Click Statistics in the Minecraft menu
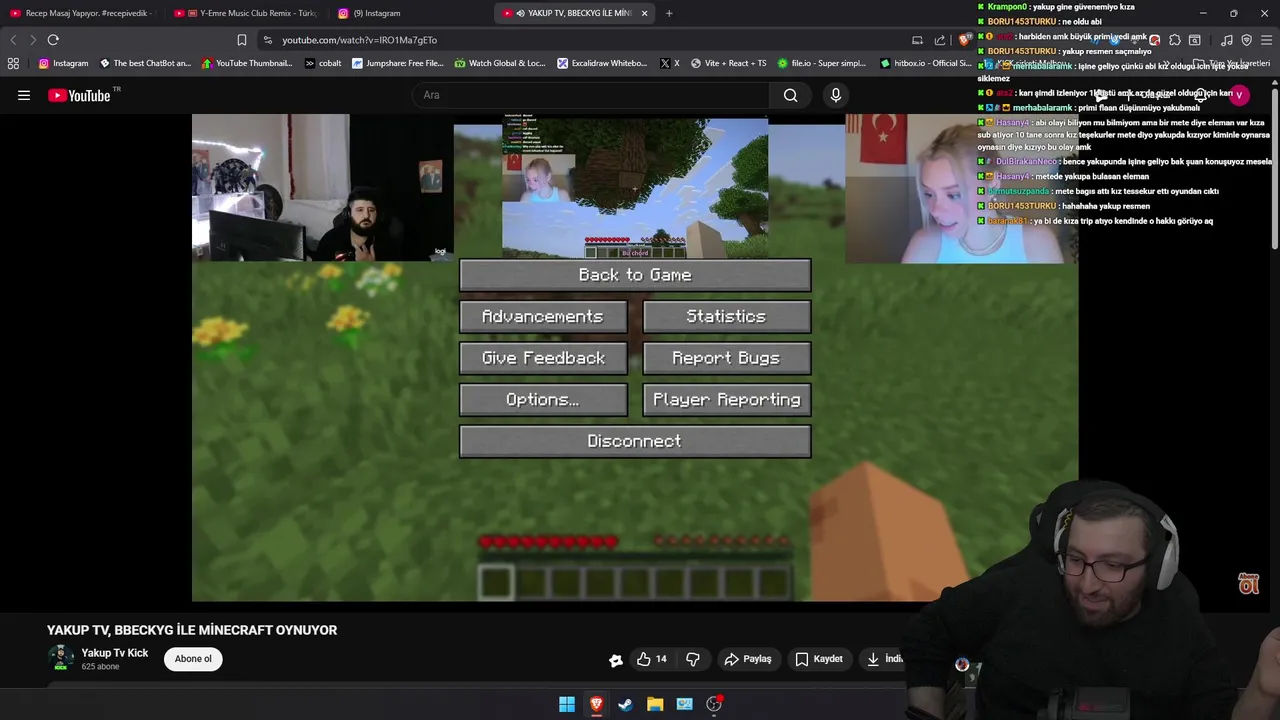The height and width of the screenshot is (720, 1280). coord(726,316)
